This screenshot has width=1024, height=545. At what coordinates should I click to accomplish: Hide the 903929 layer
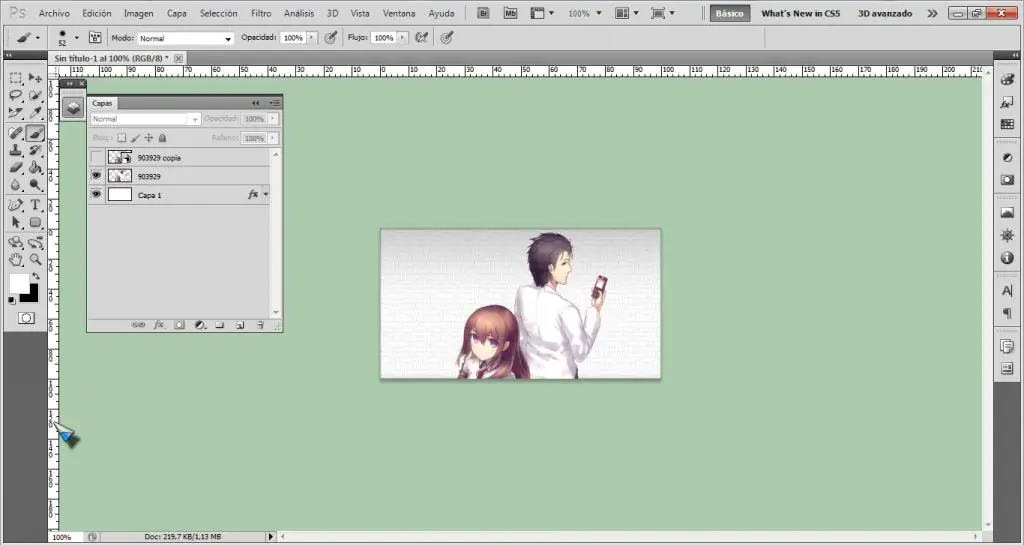[97, 176]
